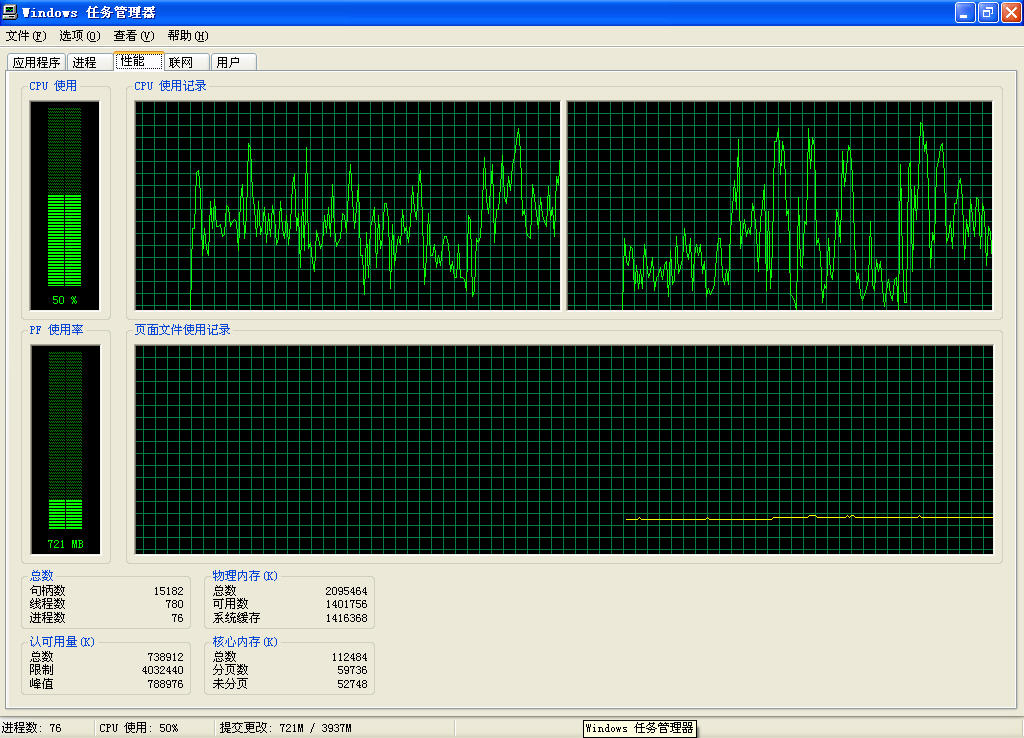
Task: Click the CPU 使用 meter showing 50%
Action: click(65, 204)
